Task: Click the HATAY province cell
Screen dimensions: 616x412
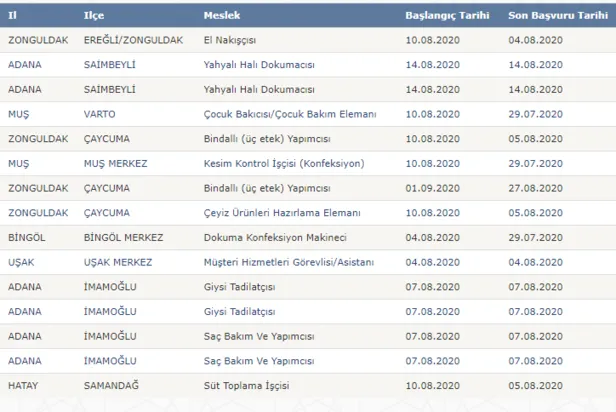Action: (x=22, y=384)
